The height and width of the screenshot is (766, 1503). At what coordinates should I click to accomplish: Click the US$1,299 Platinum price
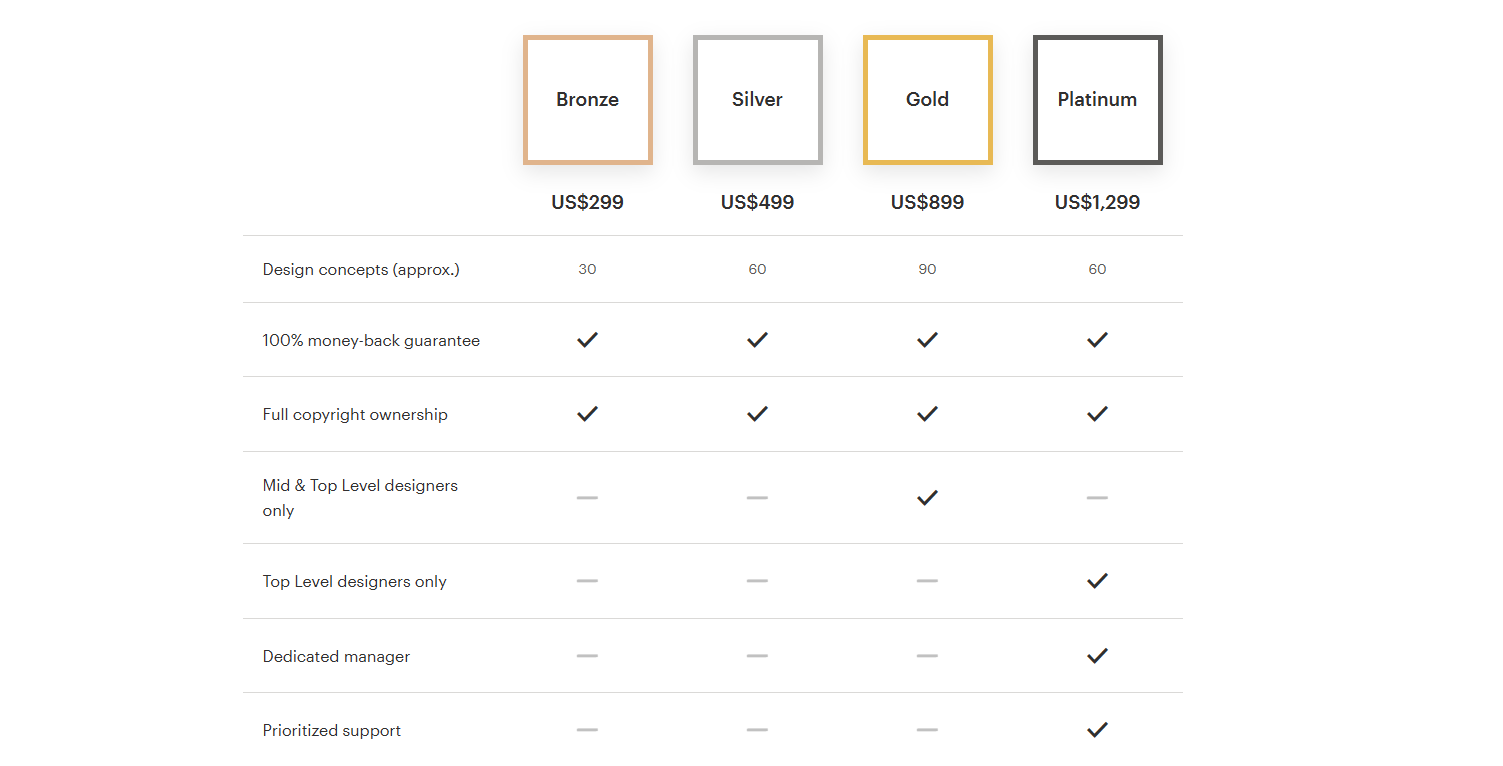coord(1097,202)
